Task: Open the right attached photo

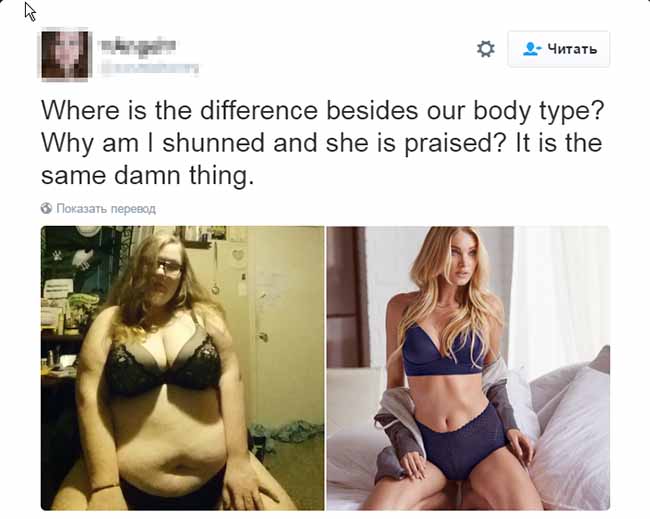Action: 468,368
